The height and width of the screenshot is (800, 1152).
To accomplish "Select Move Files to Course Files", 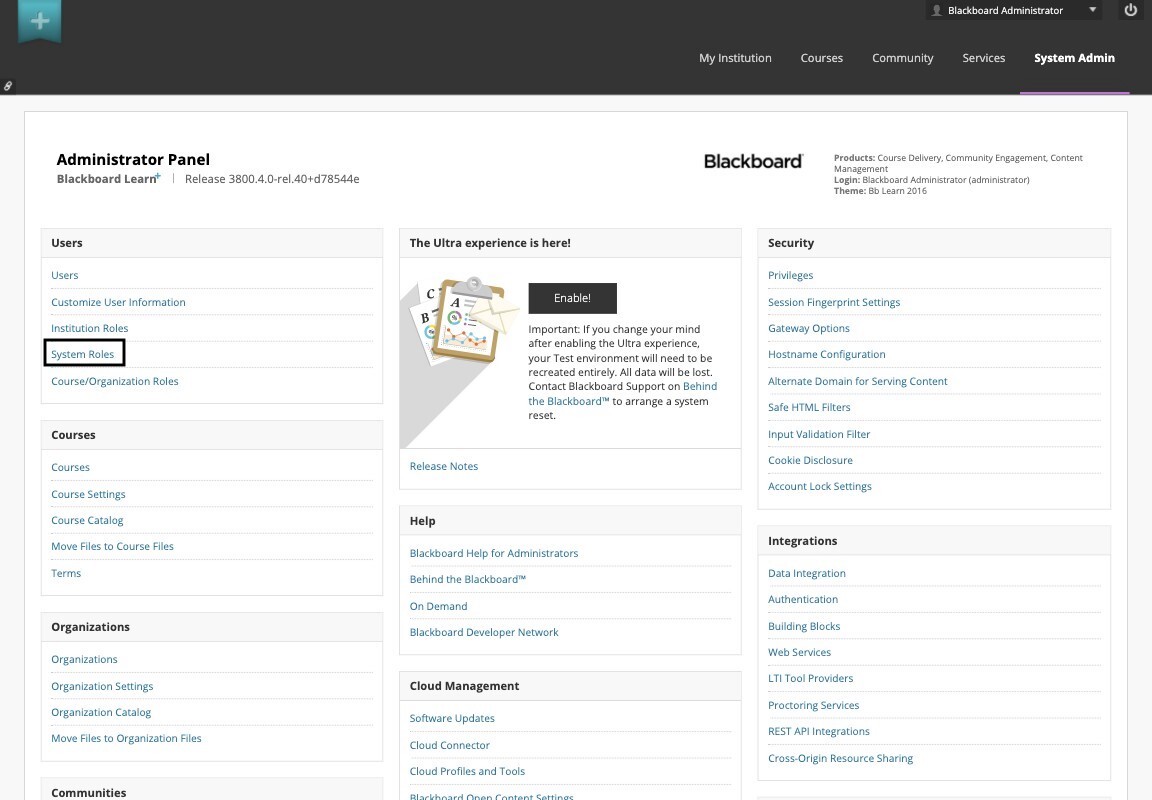I will tap(112, 547).
